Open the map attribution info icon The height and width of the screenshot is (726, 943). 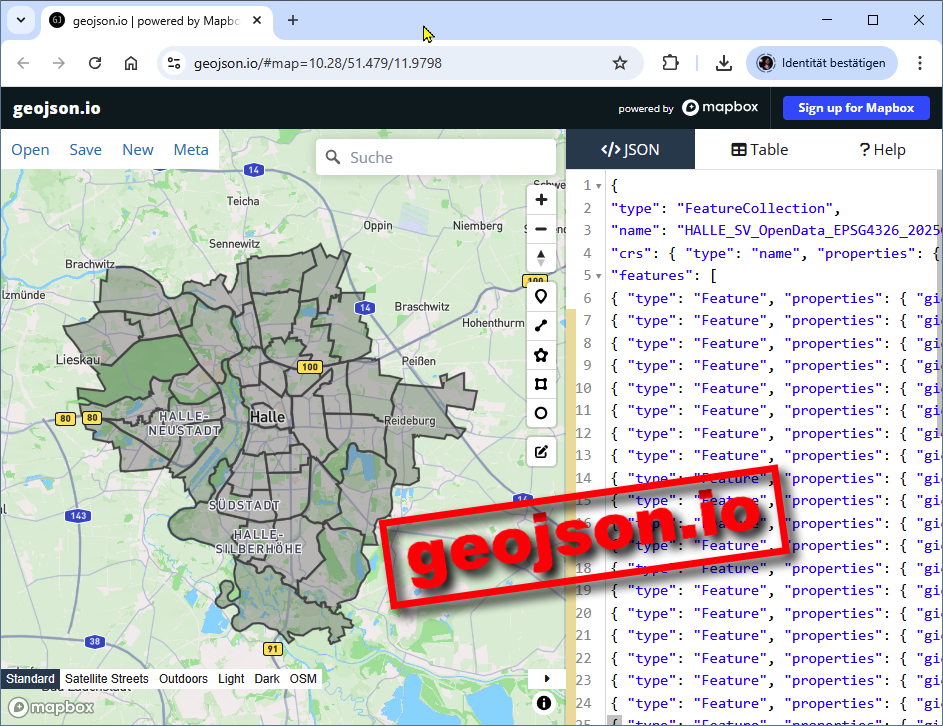[x=544, y=703]
